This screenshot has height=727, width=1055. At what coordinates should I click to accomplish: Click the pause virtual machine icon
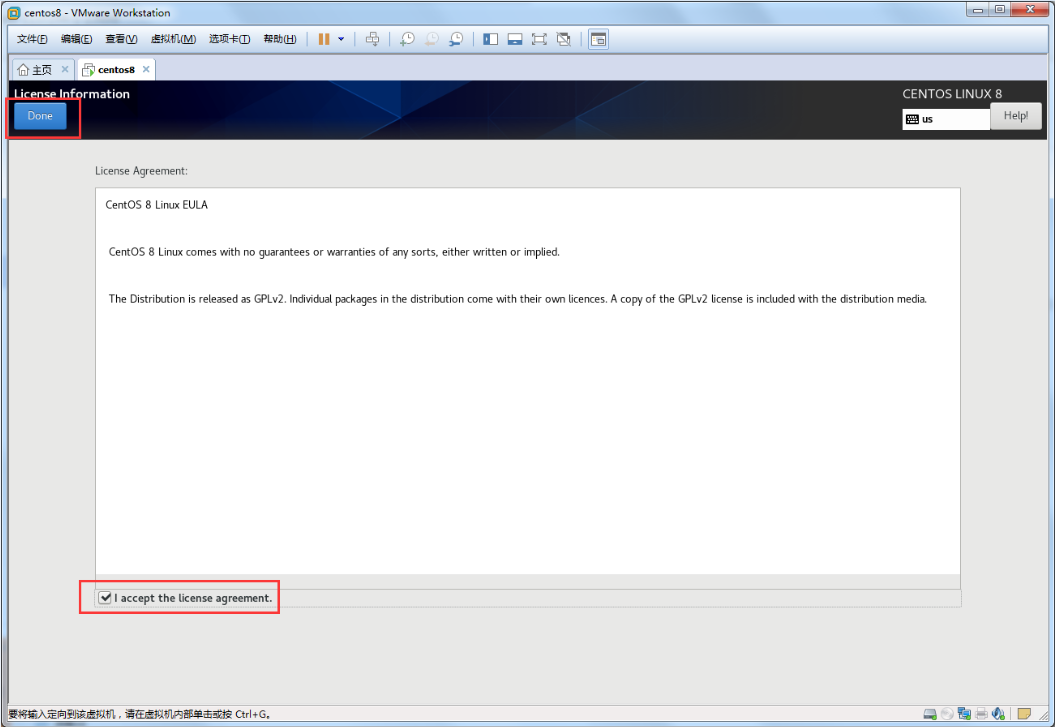tap(324, 39)
